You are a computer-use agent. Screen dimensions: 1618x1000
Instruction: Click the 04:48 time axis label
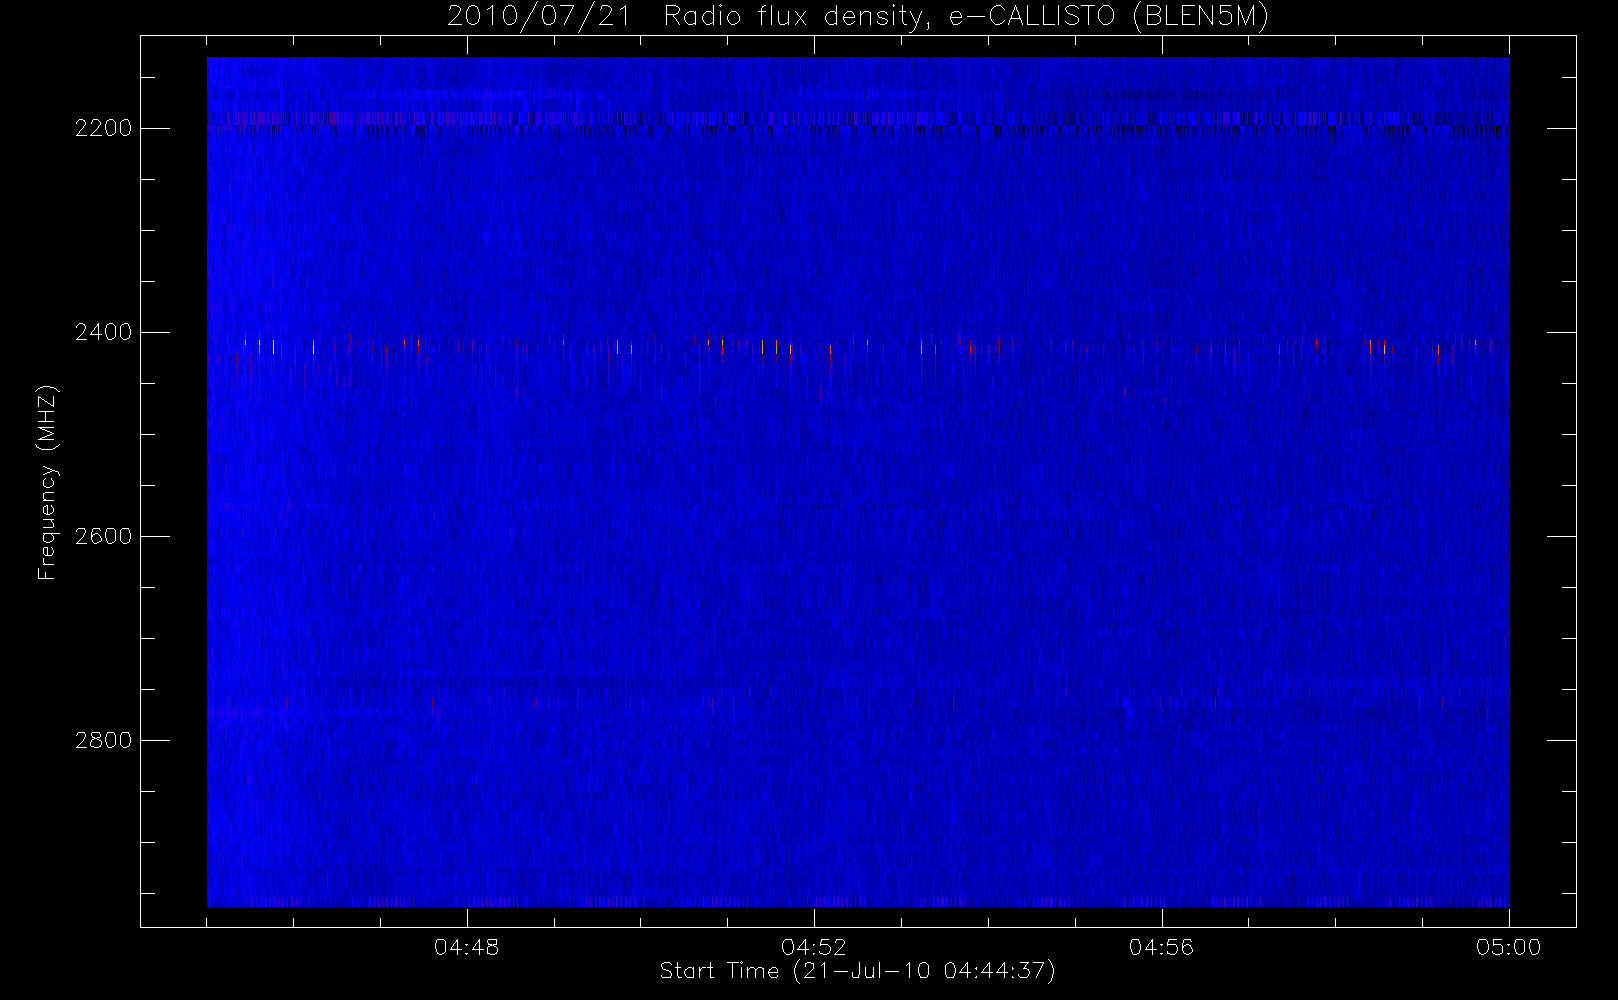click(x=467, y=947)
